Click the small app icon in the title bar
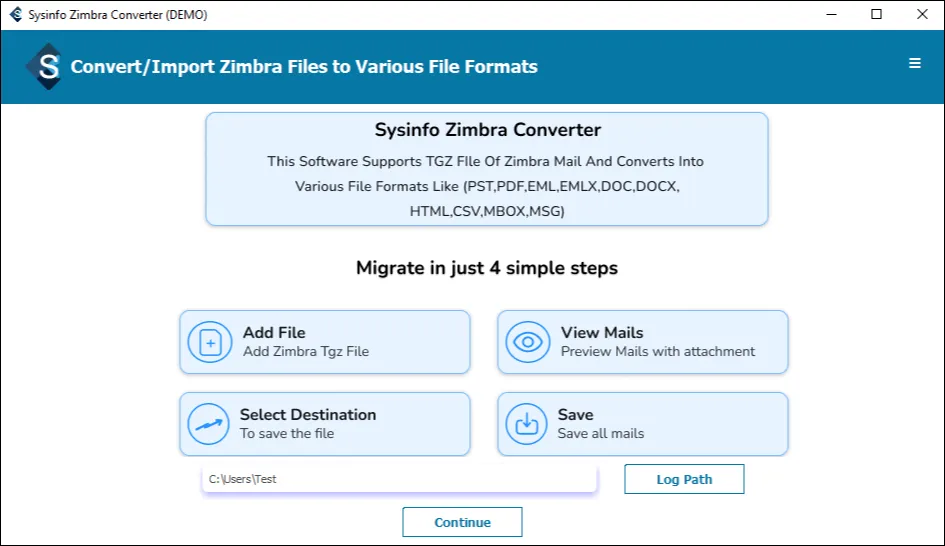 (x=16, y=15)
